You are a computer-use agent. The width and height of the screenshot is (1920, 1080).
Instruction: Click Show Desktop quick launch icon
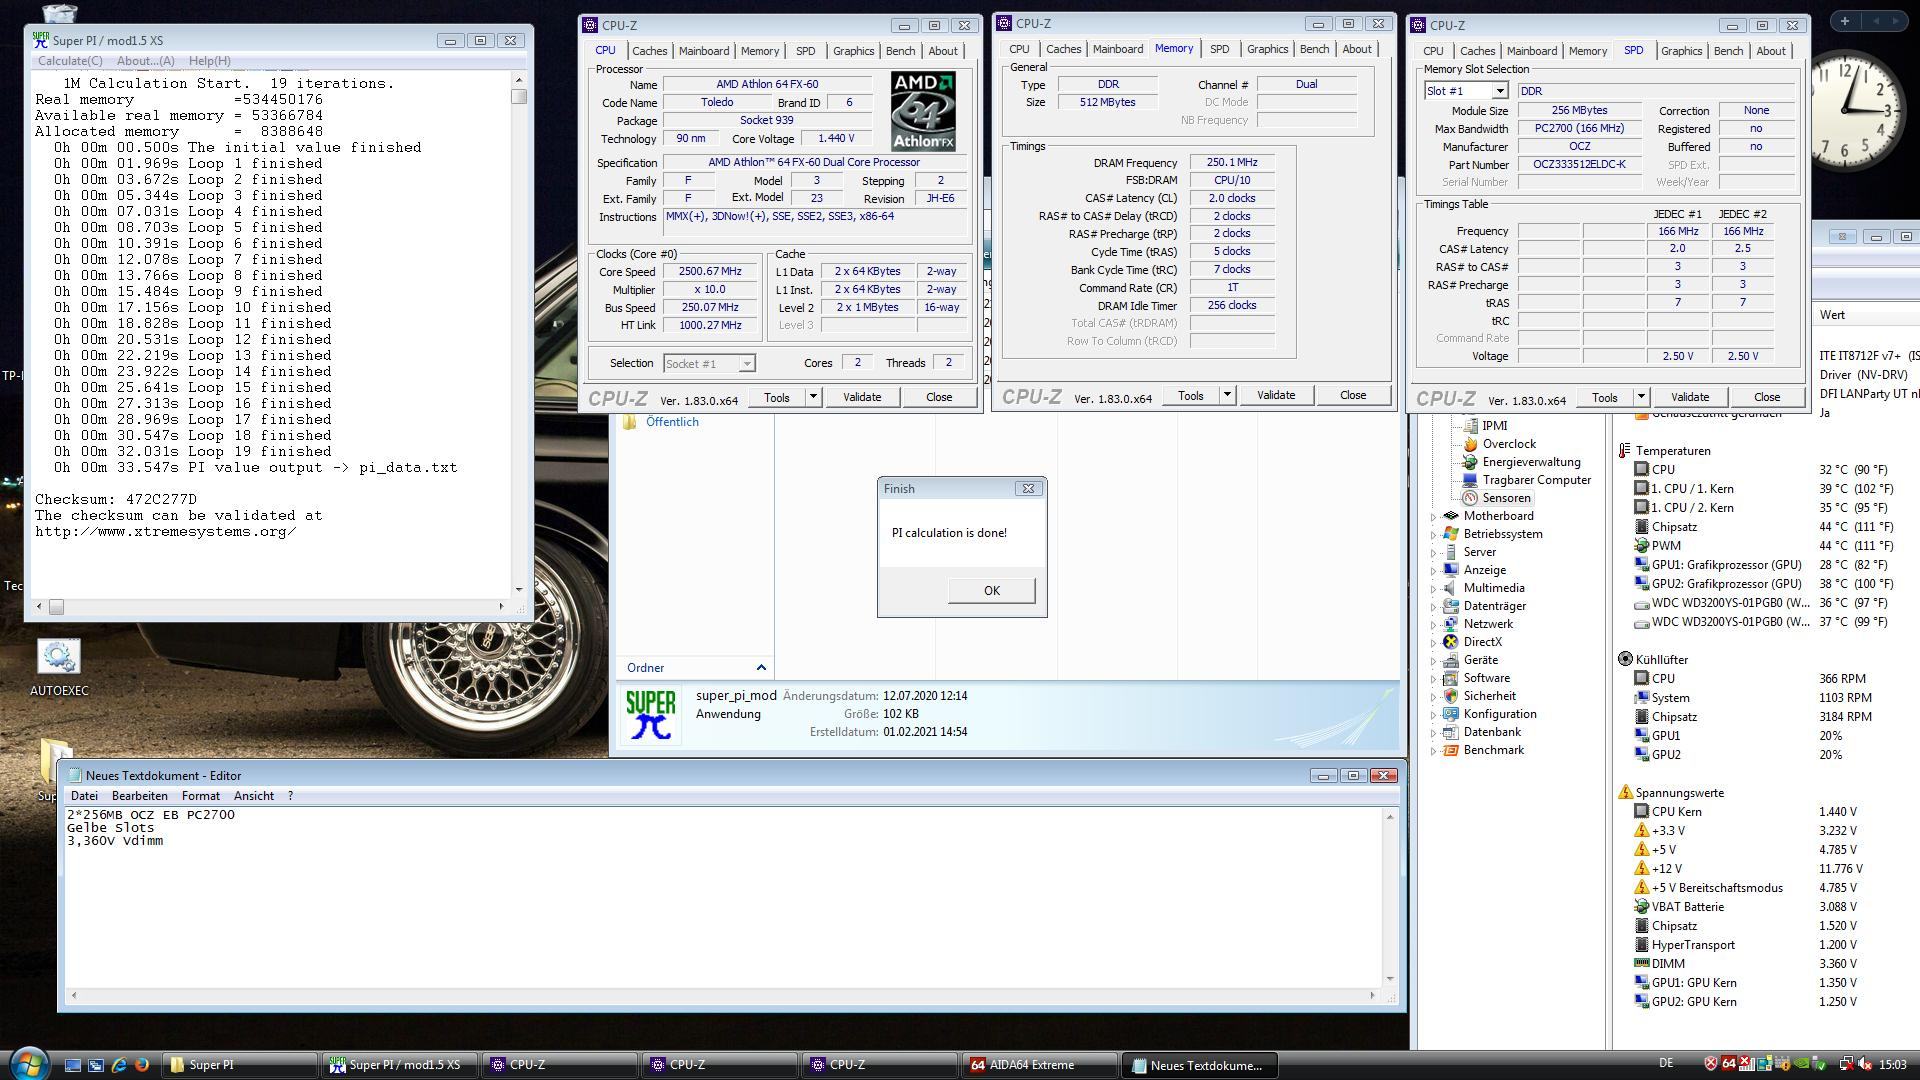73,1065
